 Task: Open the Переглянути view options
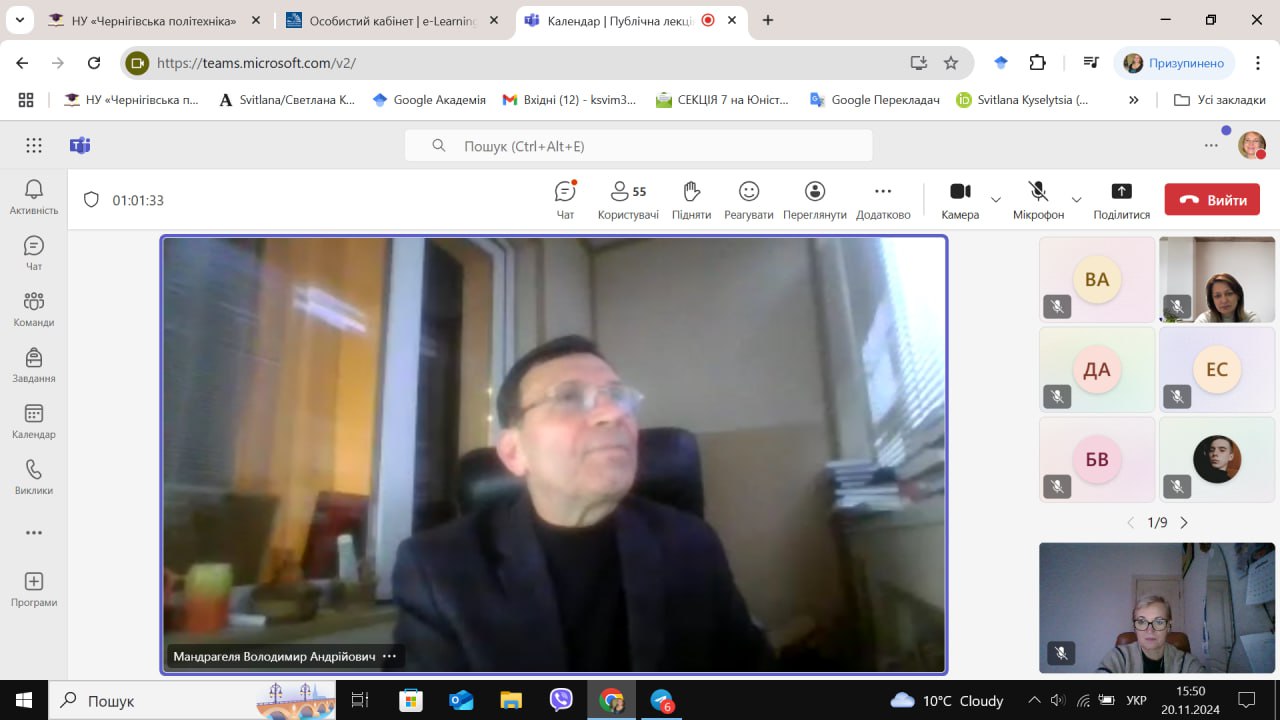[x=814, y=199]
